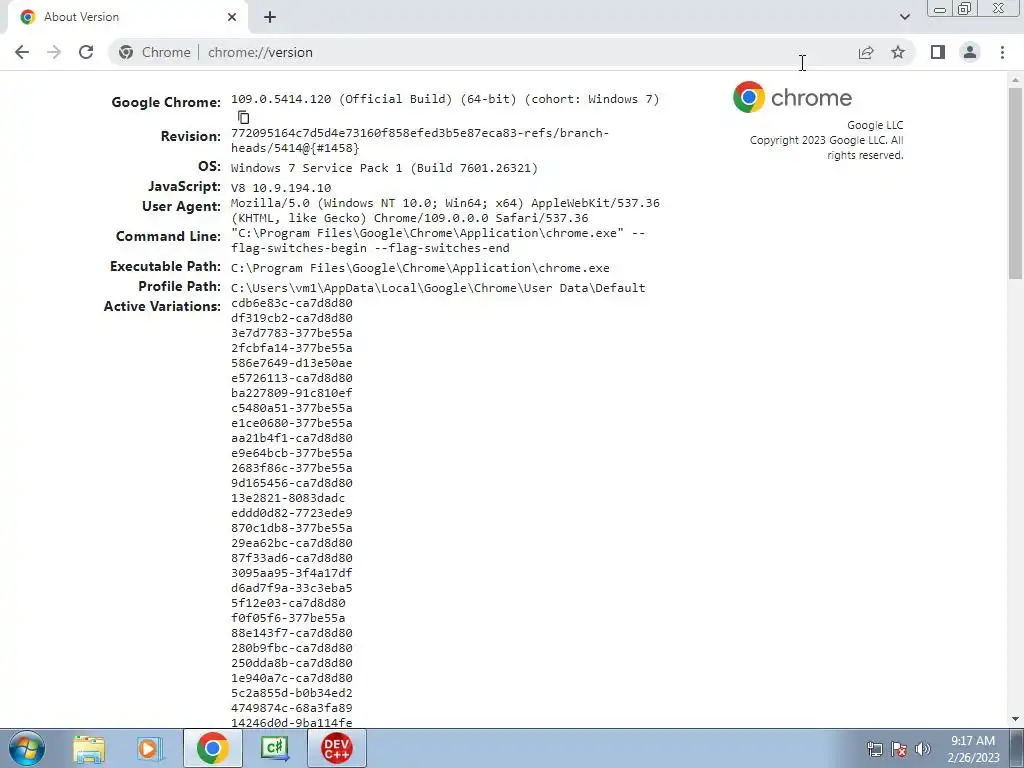Open the side panel icon
The width and height of the screenshot is (1024, 768).
pos(938,52)
